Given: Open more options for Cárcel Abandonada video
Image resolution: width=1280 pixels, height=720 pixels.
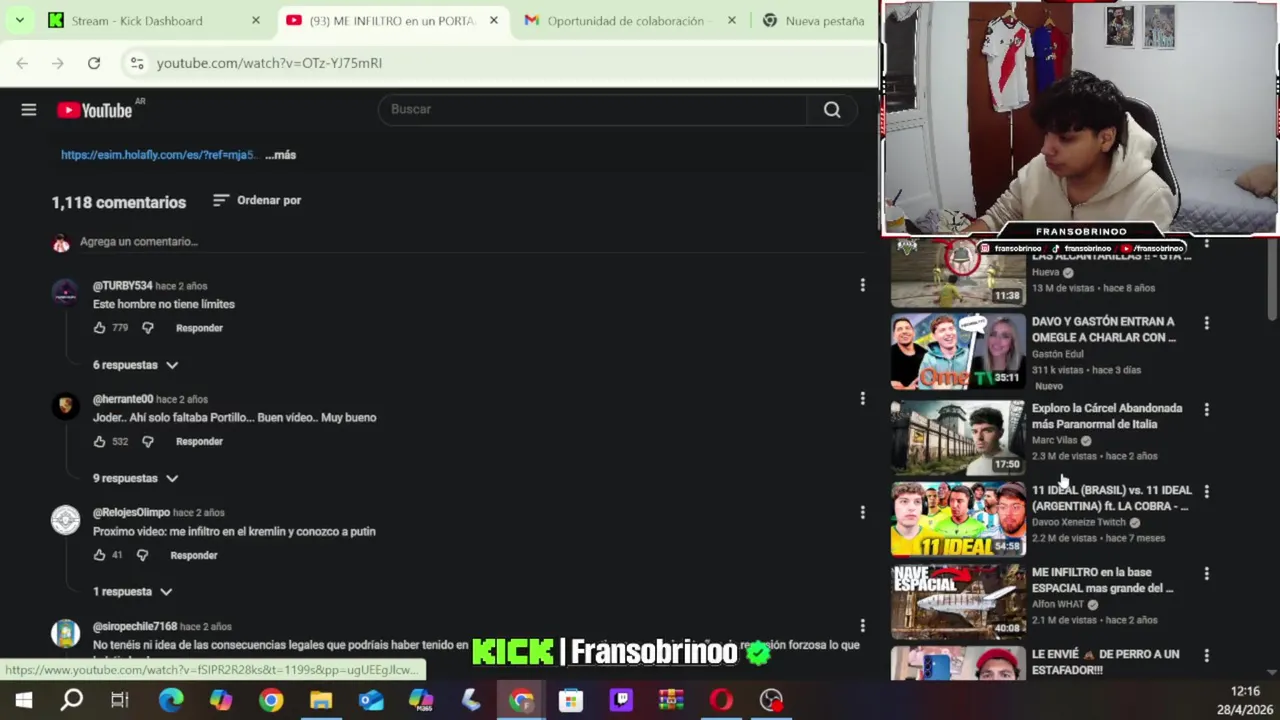Looking at the screenshot, I should (1206, 410).
